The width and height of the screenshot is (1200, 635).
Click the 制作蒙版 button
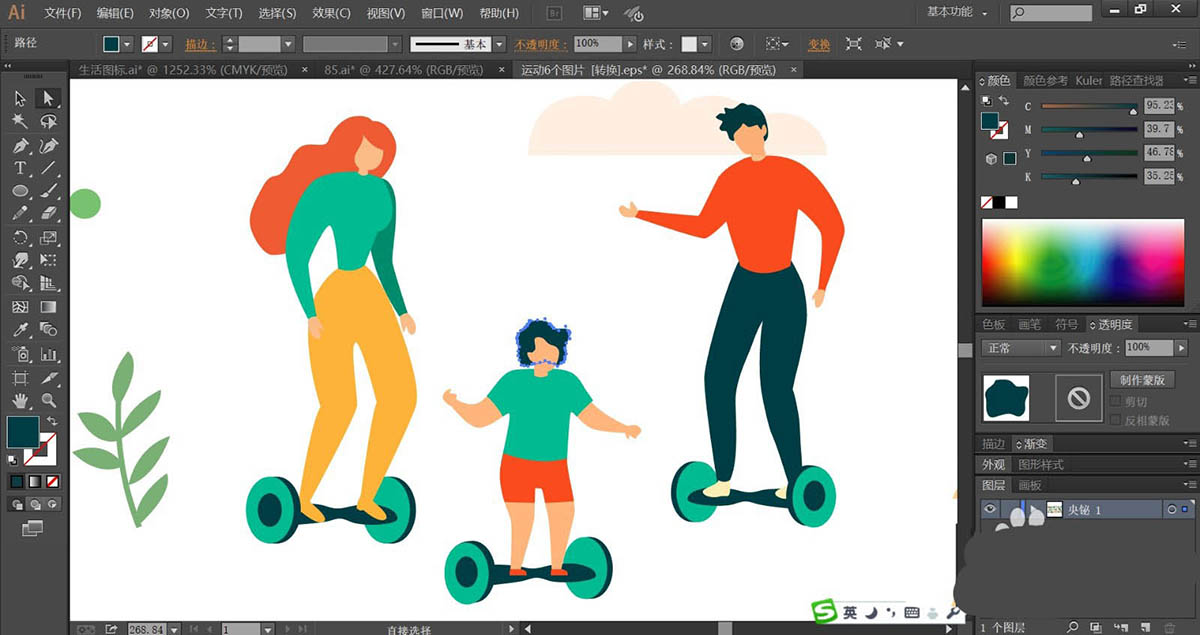tap(1141, 380)
